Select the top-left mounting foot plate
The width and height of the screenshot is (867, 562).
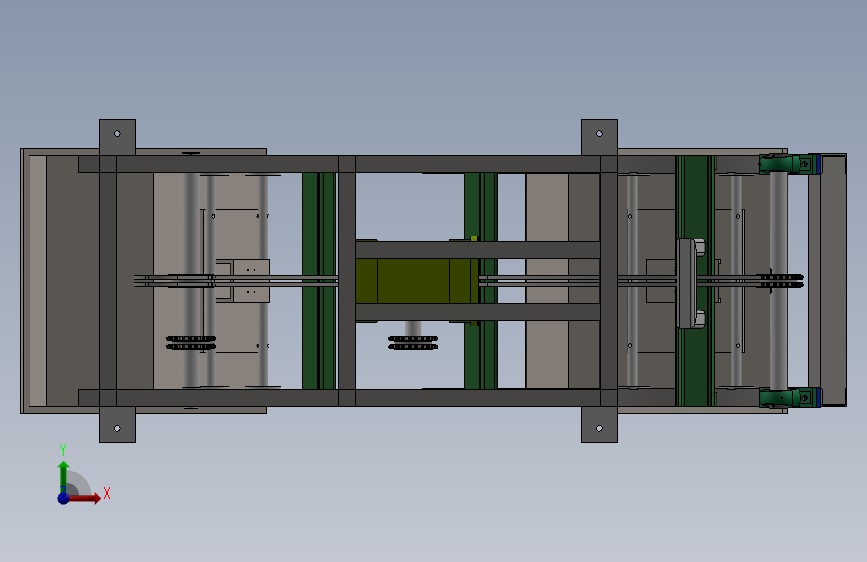pyautogui.click(x=117, y=137)
